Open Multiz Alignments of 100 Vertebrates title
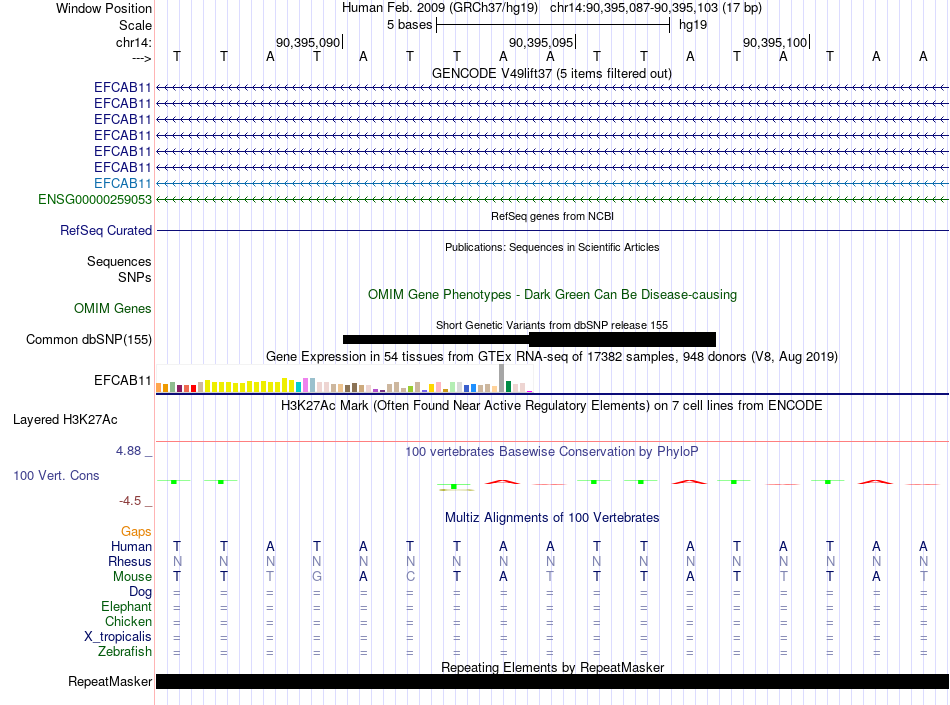The height and width of the screenshot is (705, 950). pyautogui.click(x=552, y=517)
